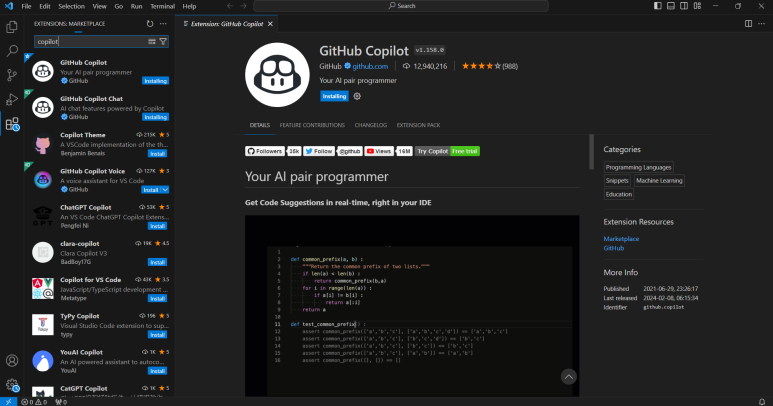Image resolution: width=773 pixels, height=406 pixels.
Task: Toggle the primary side bar layout icon
Action: 658,6
